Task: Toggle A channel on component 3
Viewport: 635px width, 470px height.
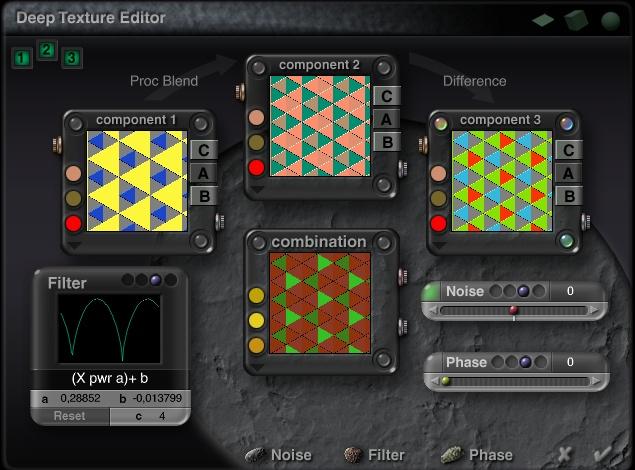Action: point(569,173)
